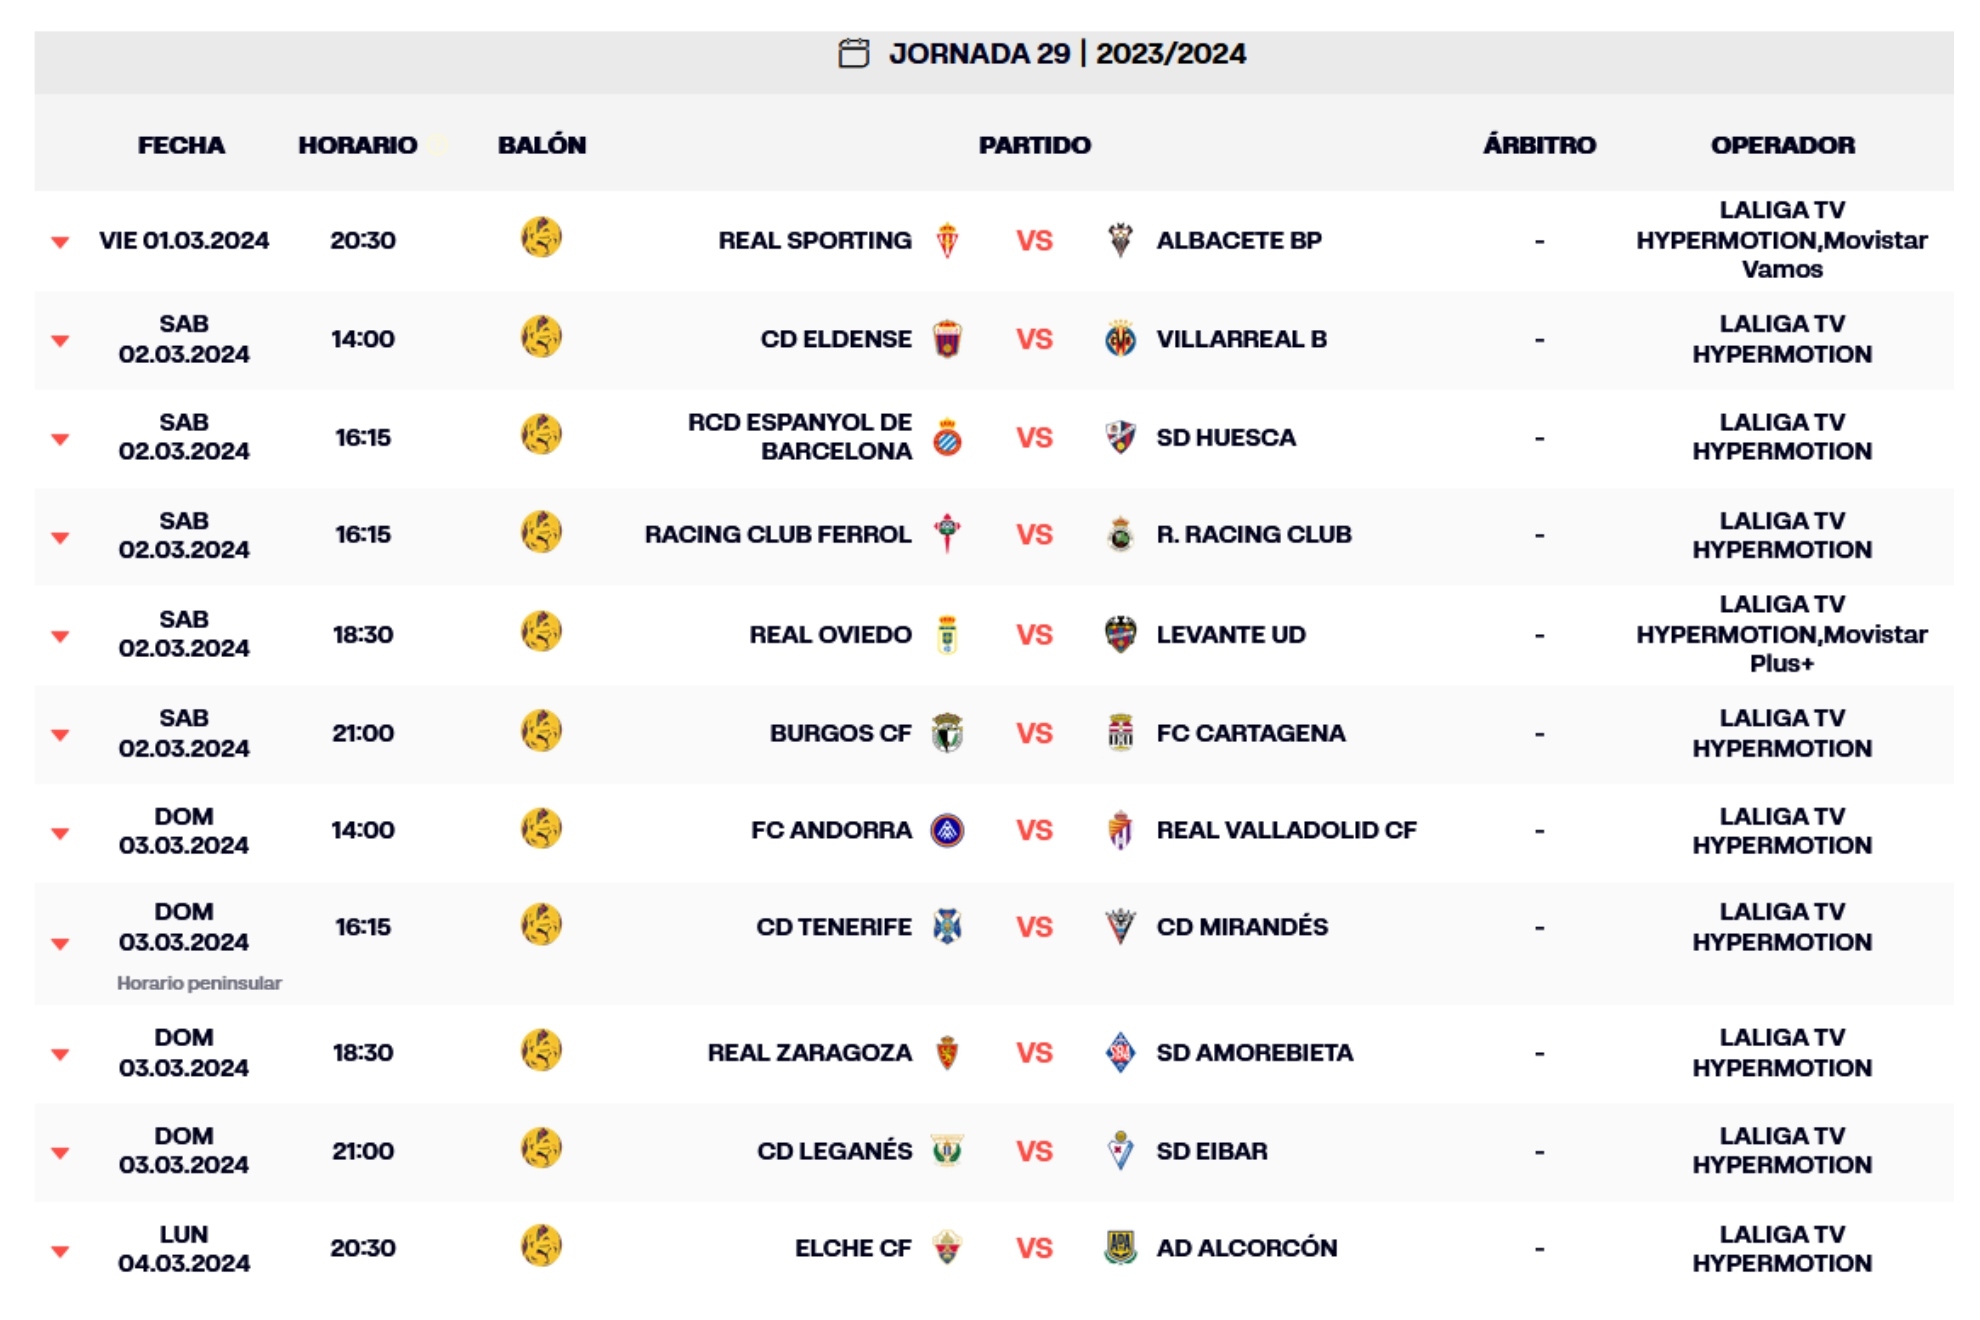Click the SD Eibar club crest

click(x=1120, y=1151)
